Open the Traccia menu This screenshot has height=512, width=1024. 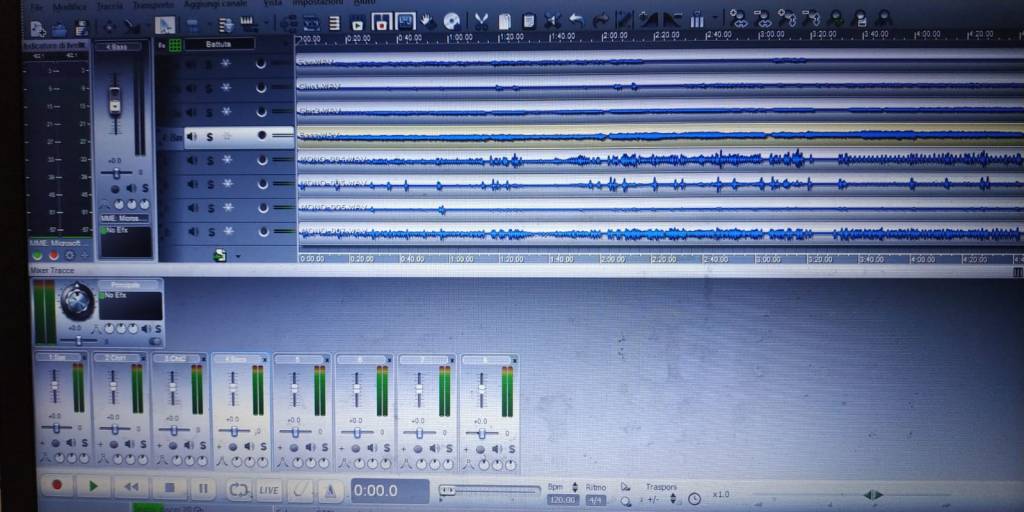pos(110,6)
